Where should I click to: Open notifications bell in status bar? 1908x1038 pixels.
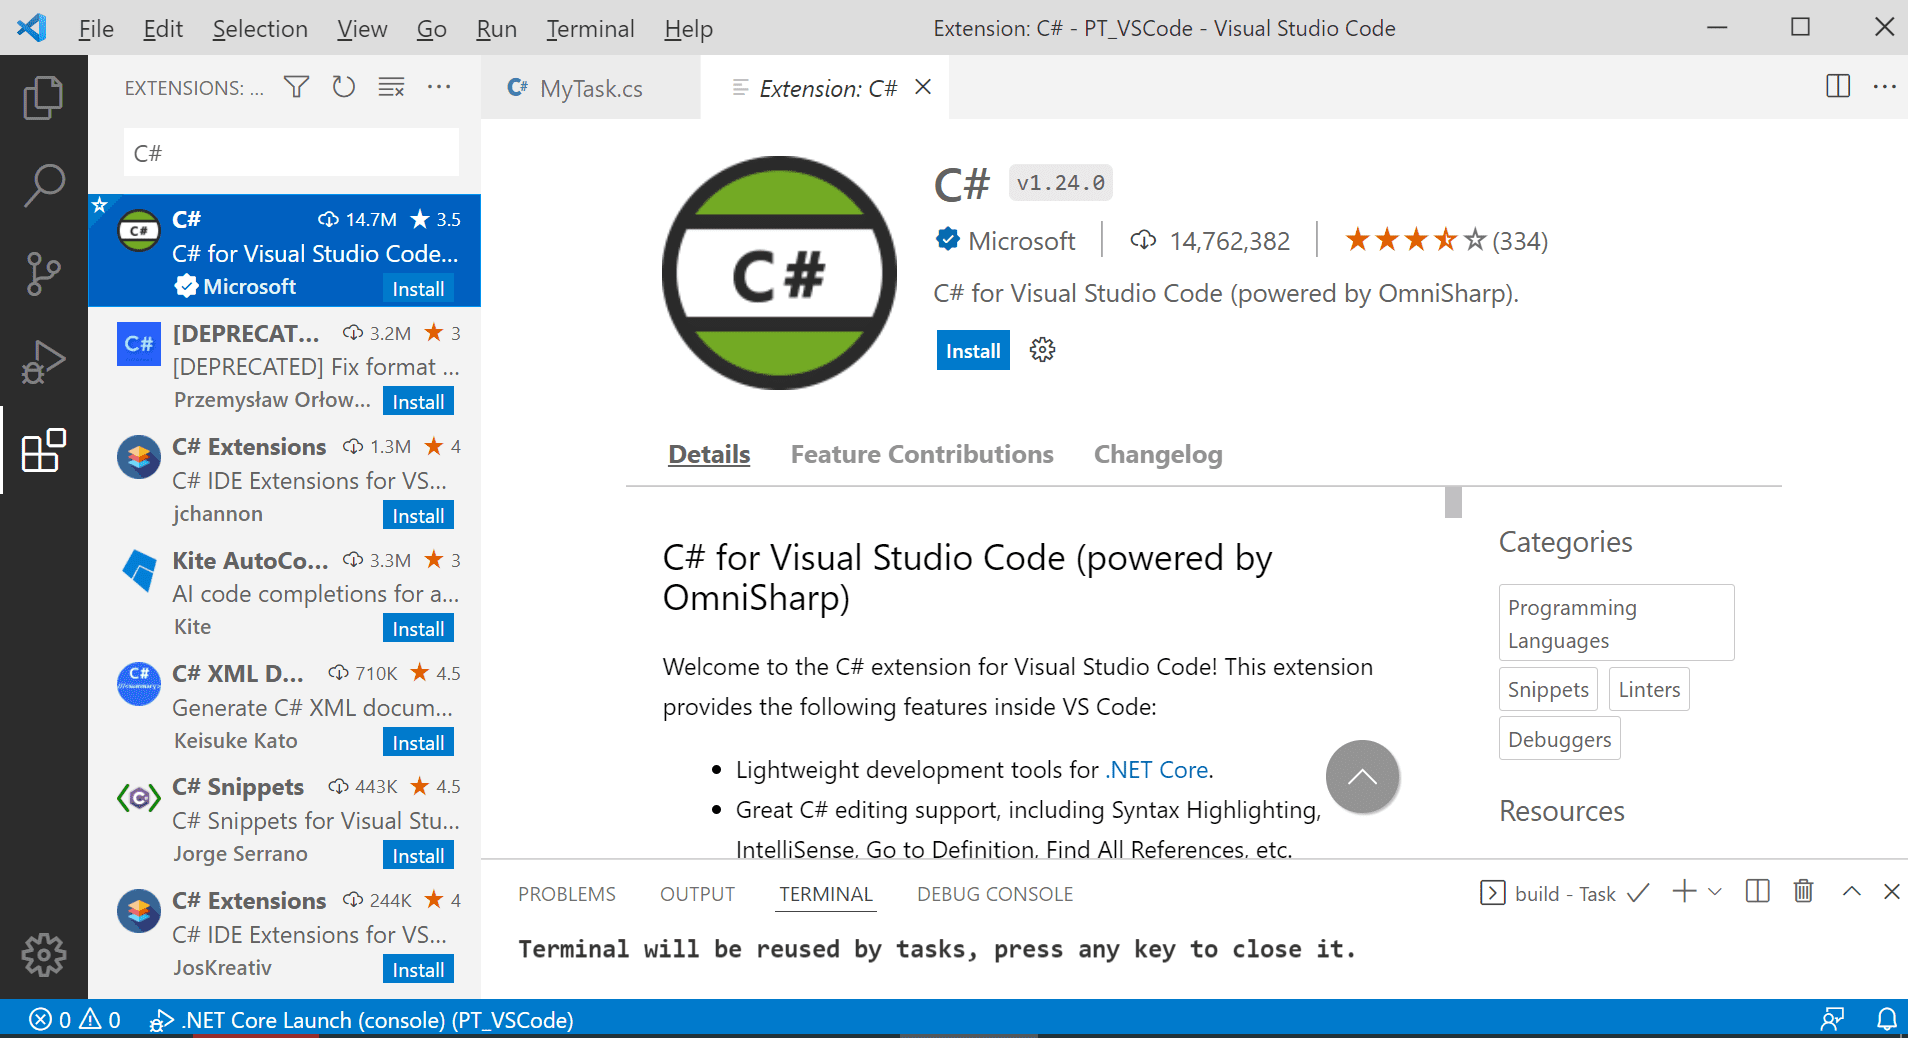(1886, 1019)
